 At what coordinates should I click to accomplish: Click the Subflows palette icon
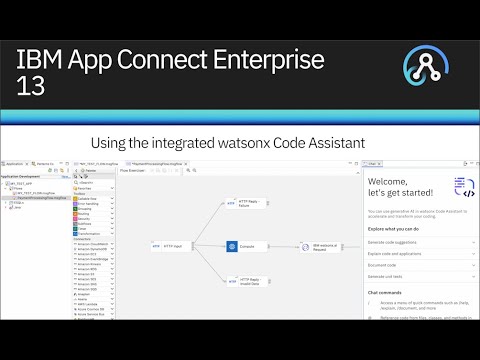point(75,224)
